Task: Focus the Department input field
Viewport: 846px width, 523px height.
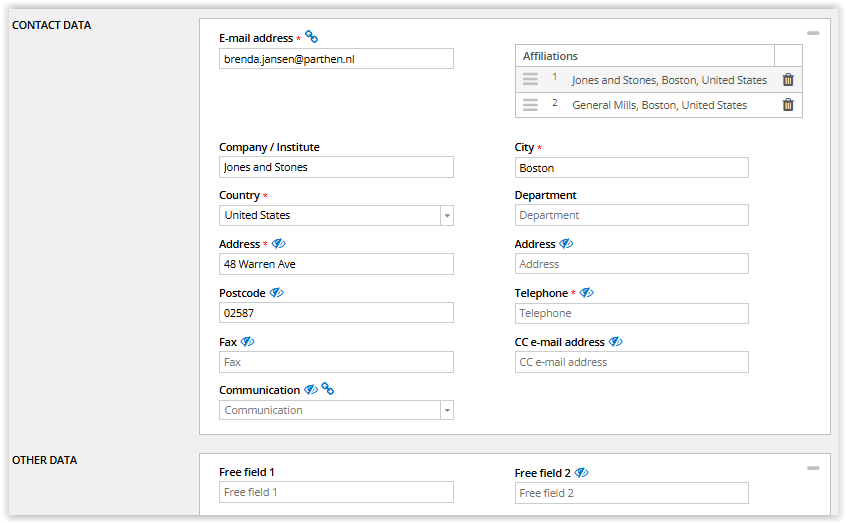Action: click(631, 215)
